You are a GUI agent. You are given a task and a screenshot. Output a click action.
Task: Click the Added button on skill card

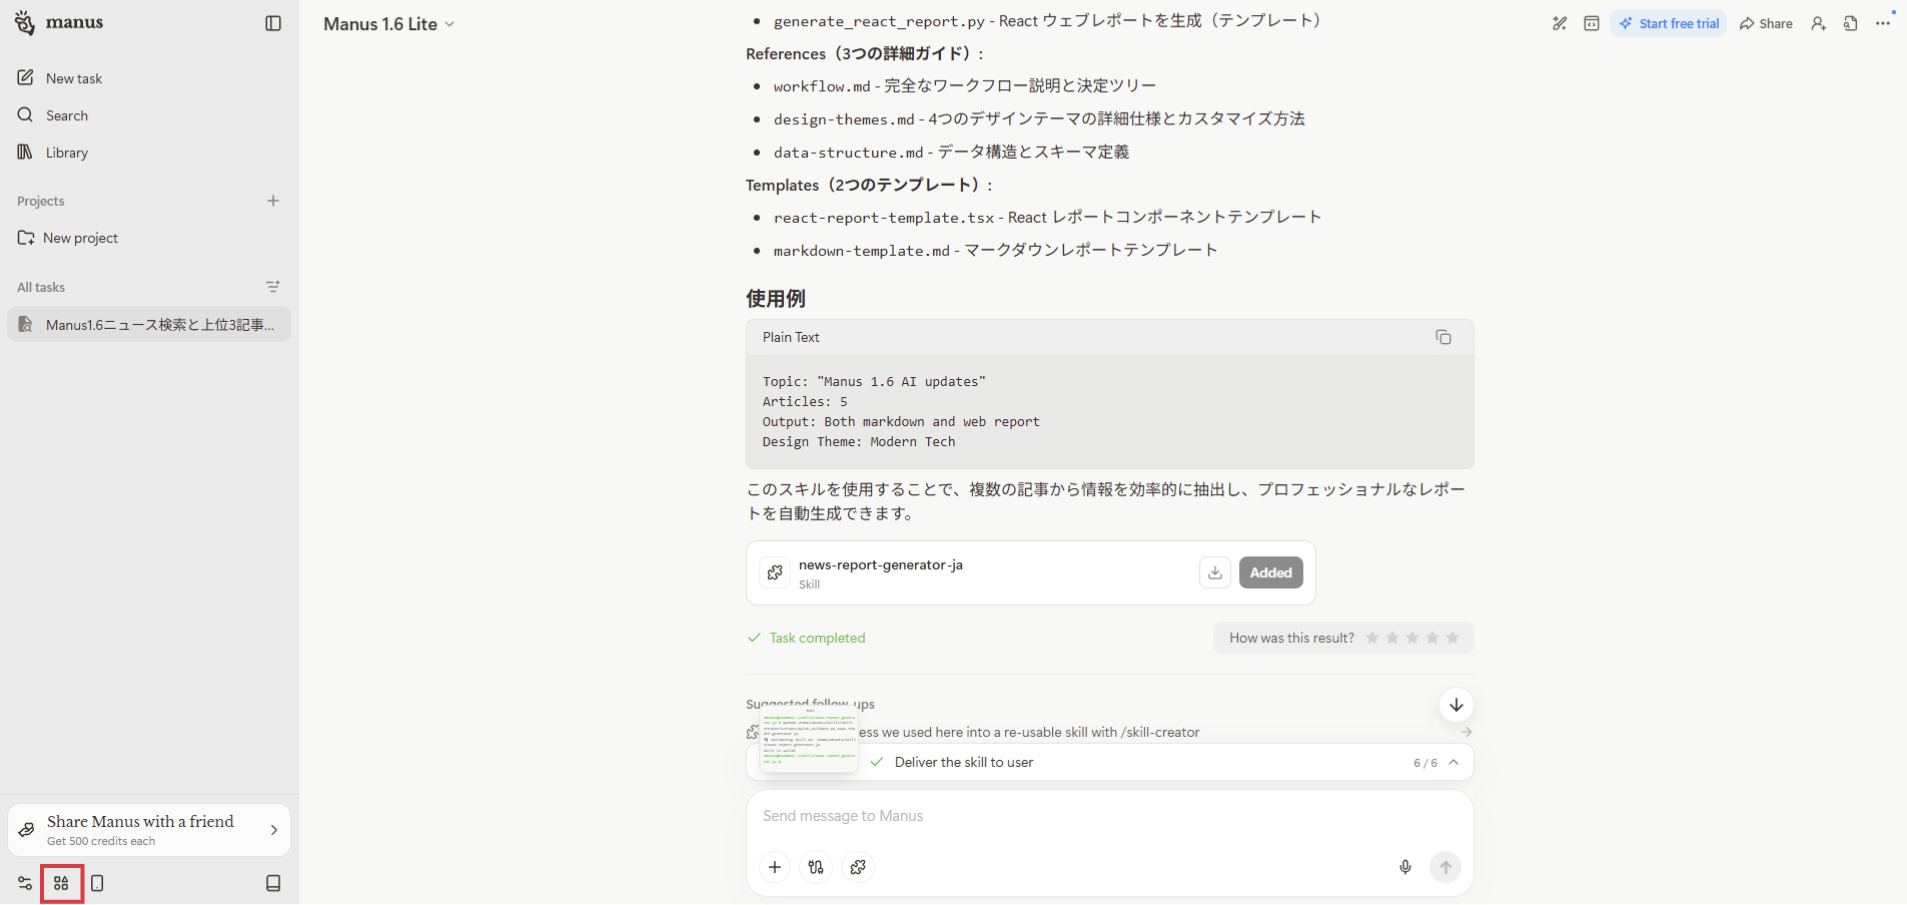tap(1270, 572)
